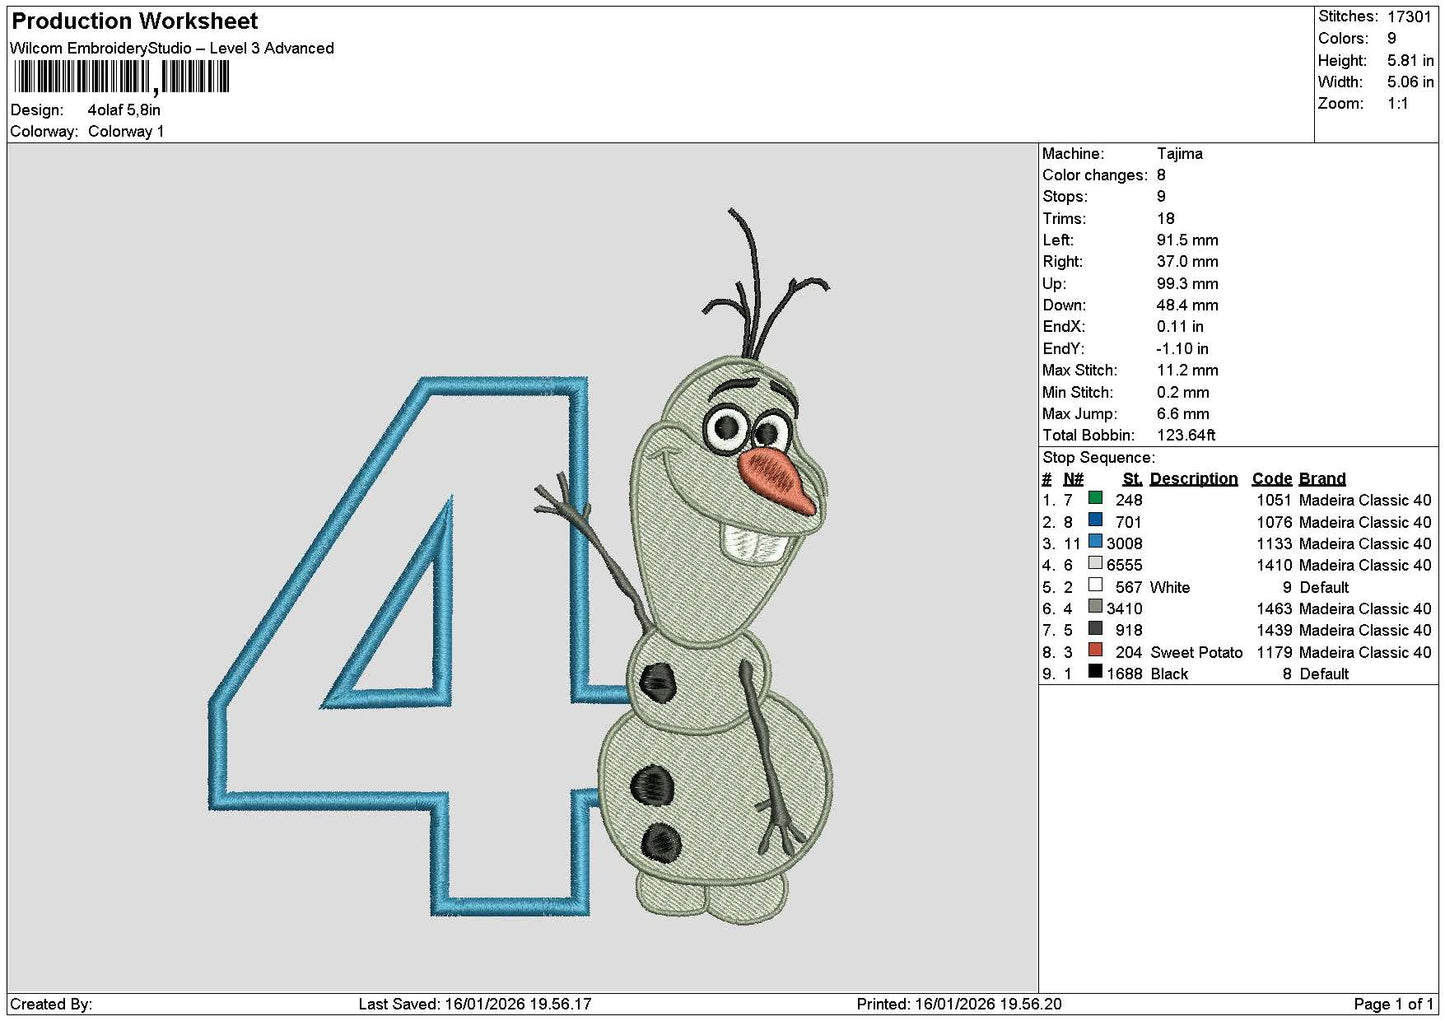This screenshot has width=1445, height=1021.
Task: Click the Total Bobbin value '123.64ft'
Action: 1186,435
